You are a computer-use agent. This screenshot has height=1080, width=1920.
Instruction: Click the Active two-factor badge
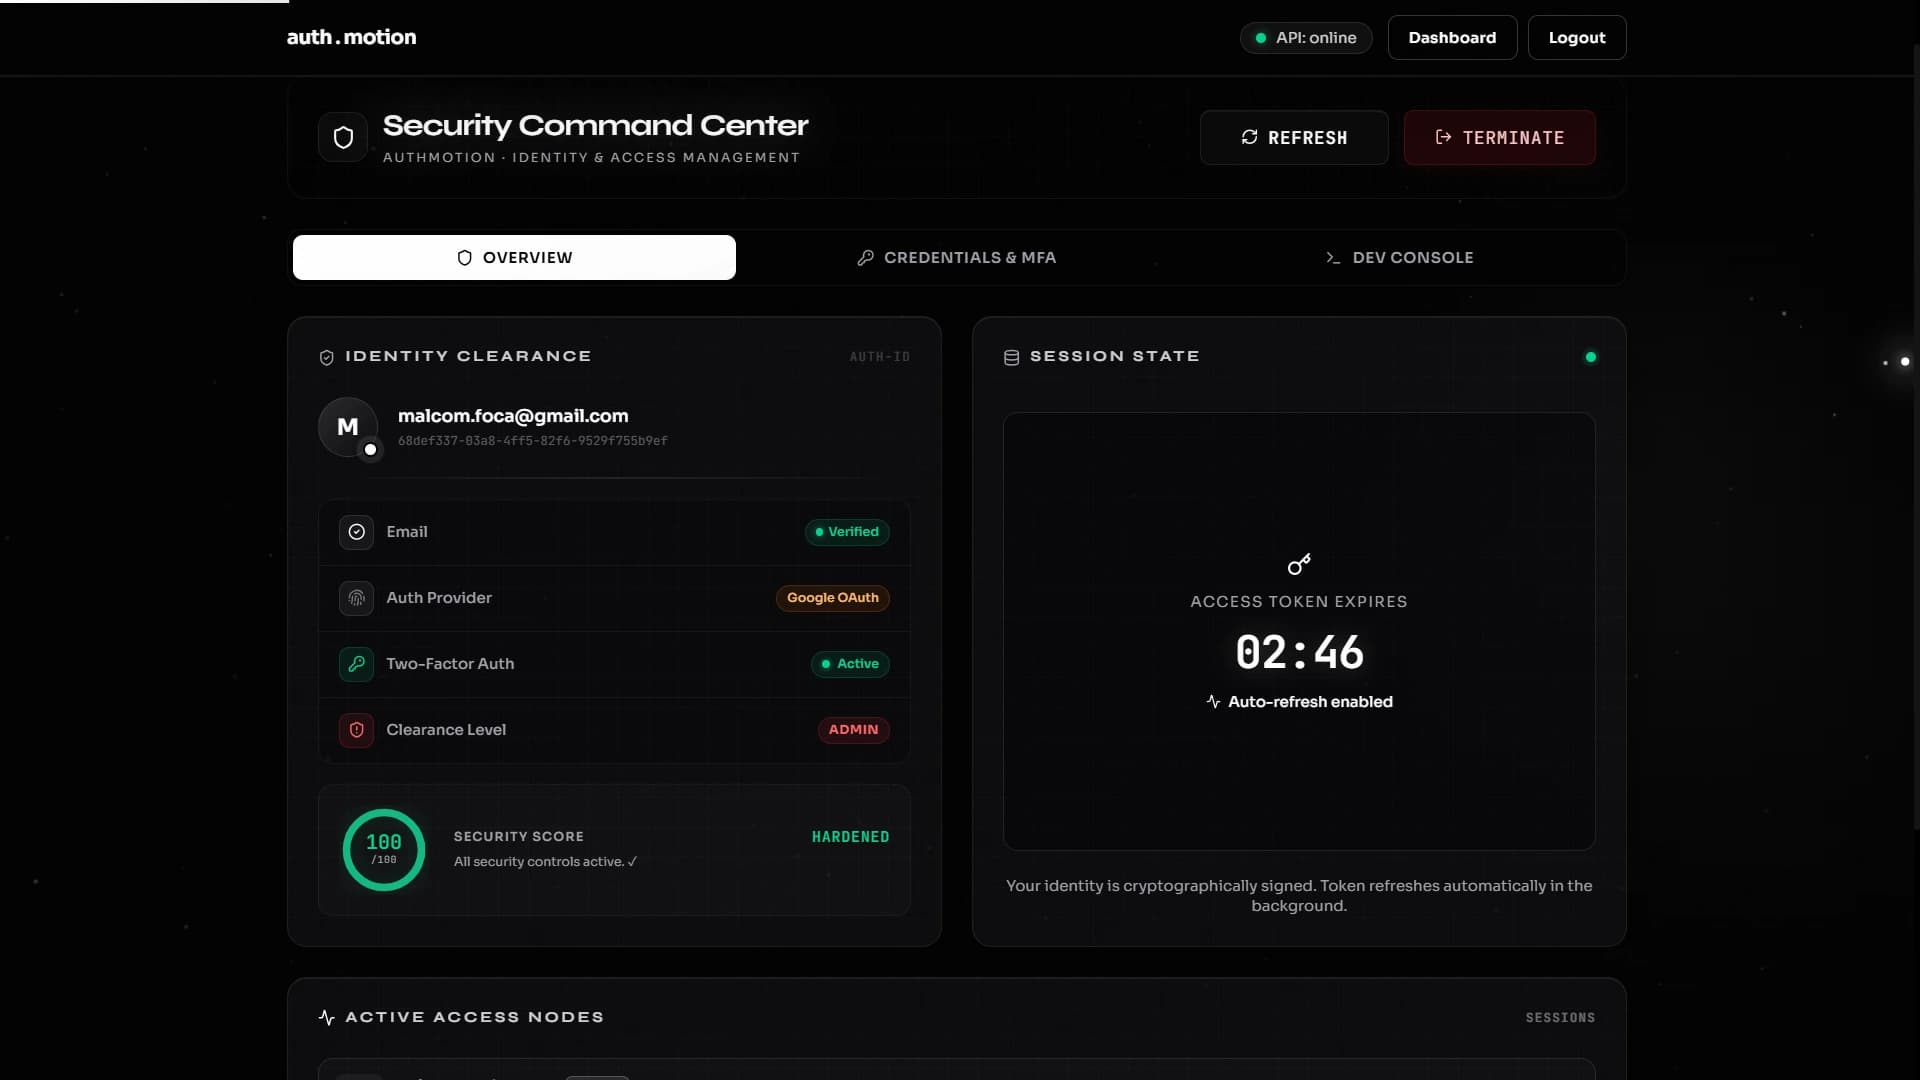(850, 664)
